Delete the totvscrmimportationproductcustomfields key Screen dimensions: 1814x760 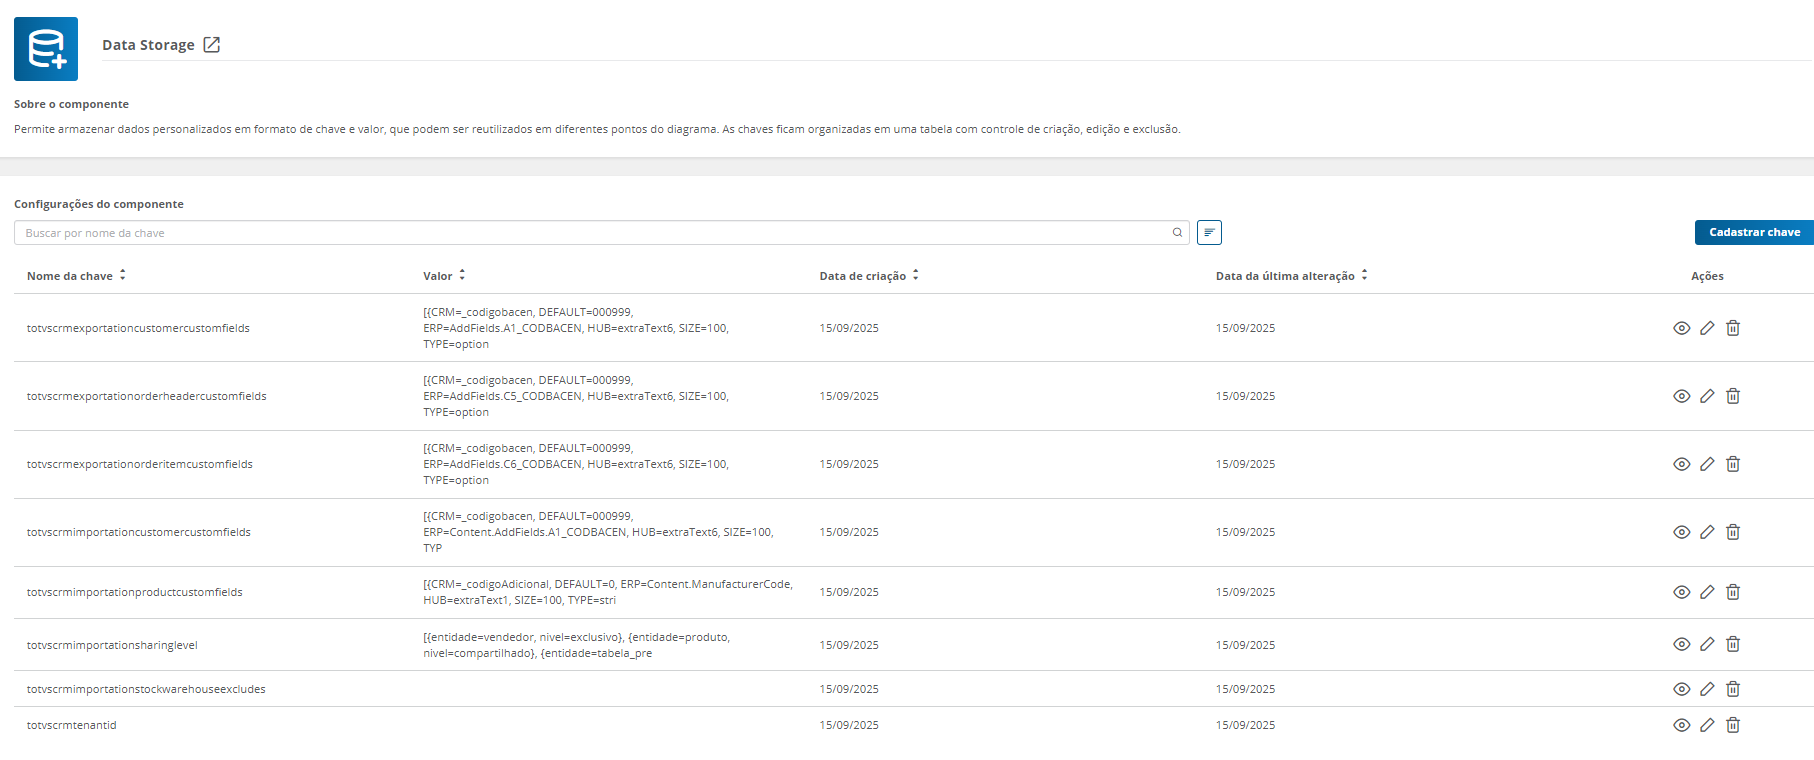(x=1733, y=592)
